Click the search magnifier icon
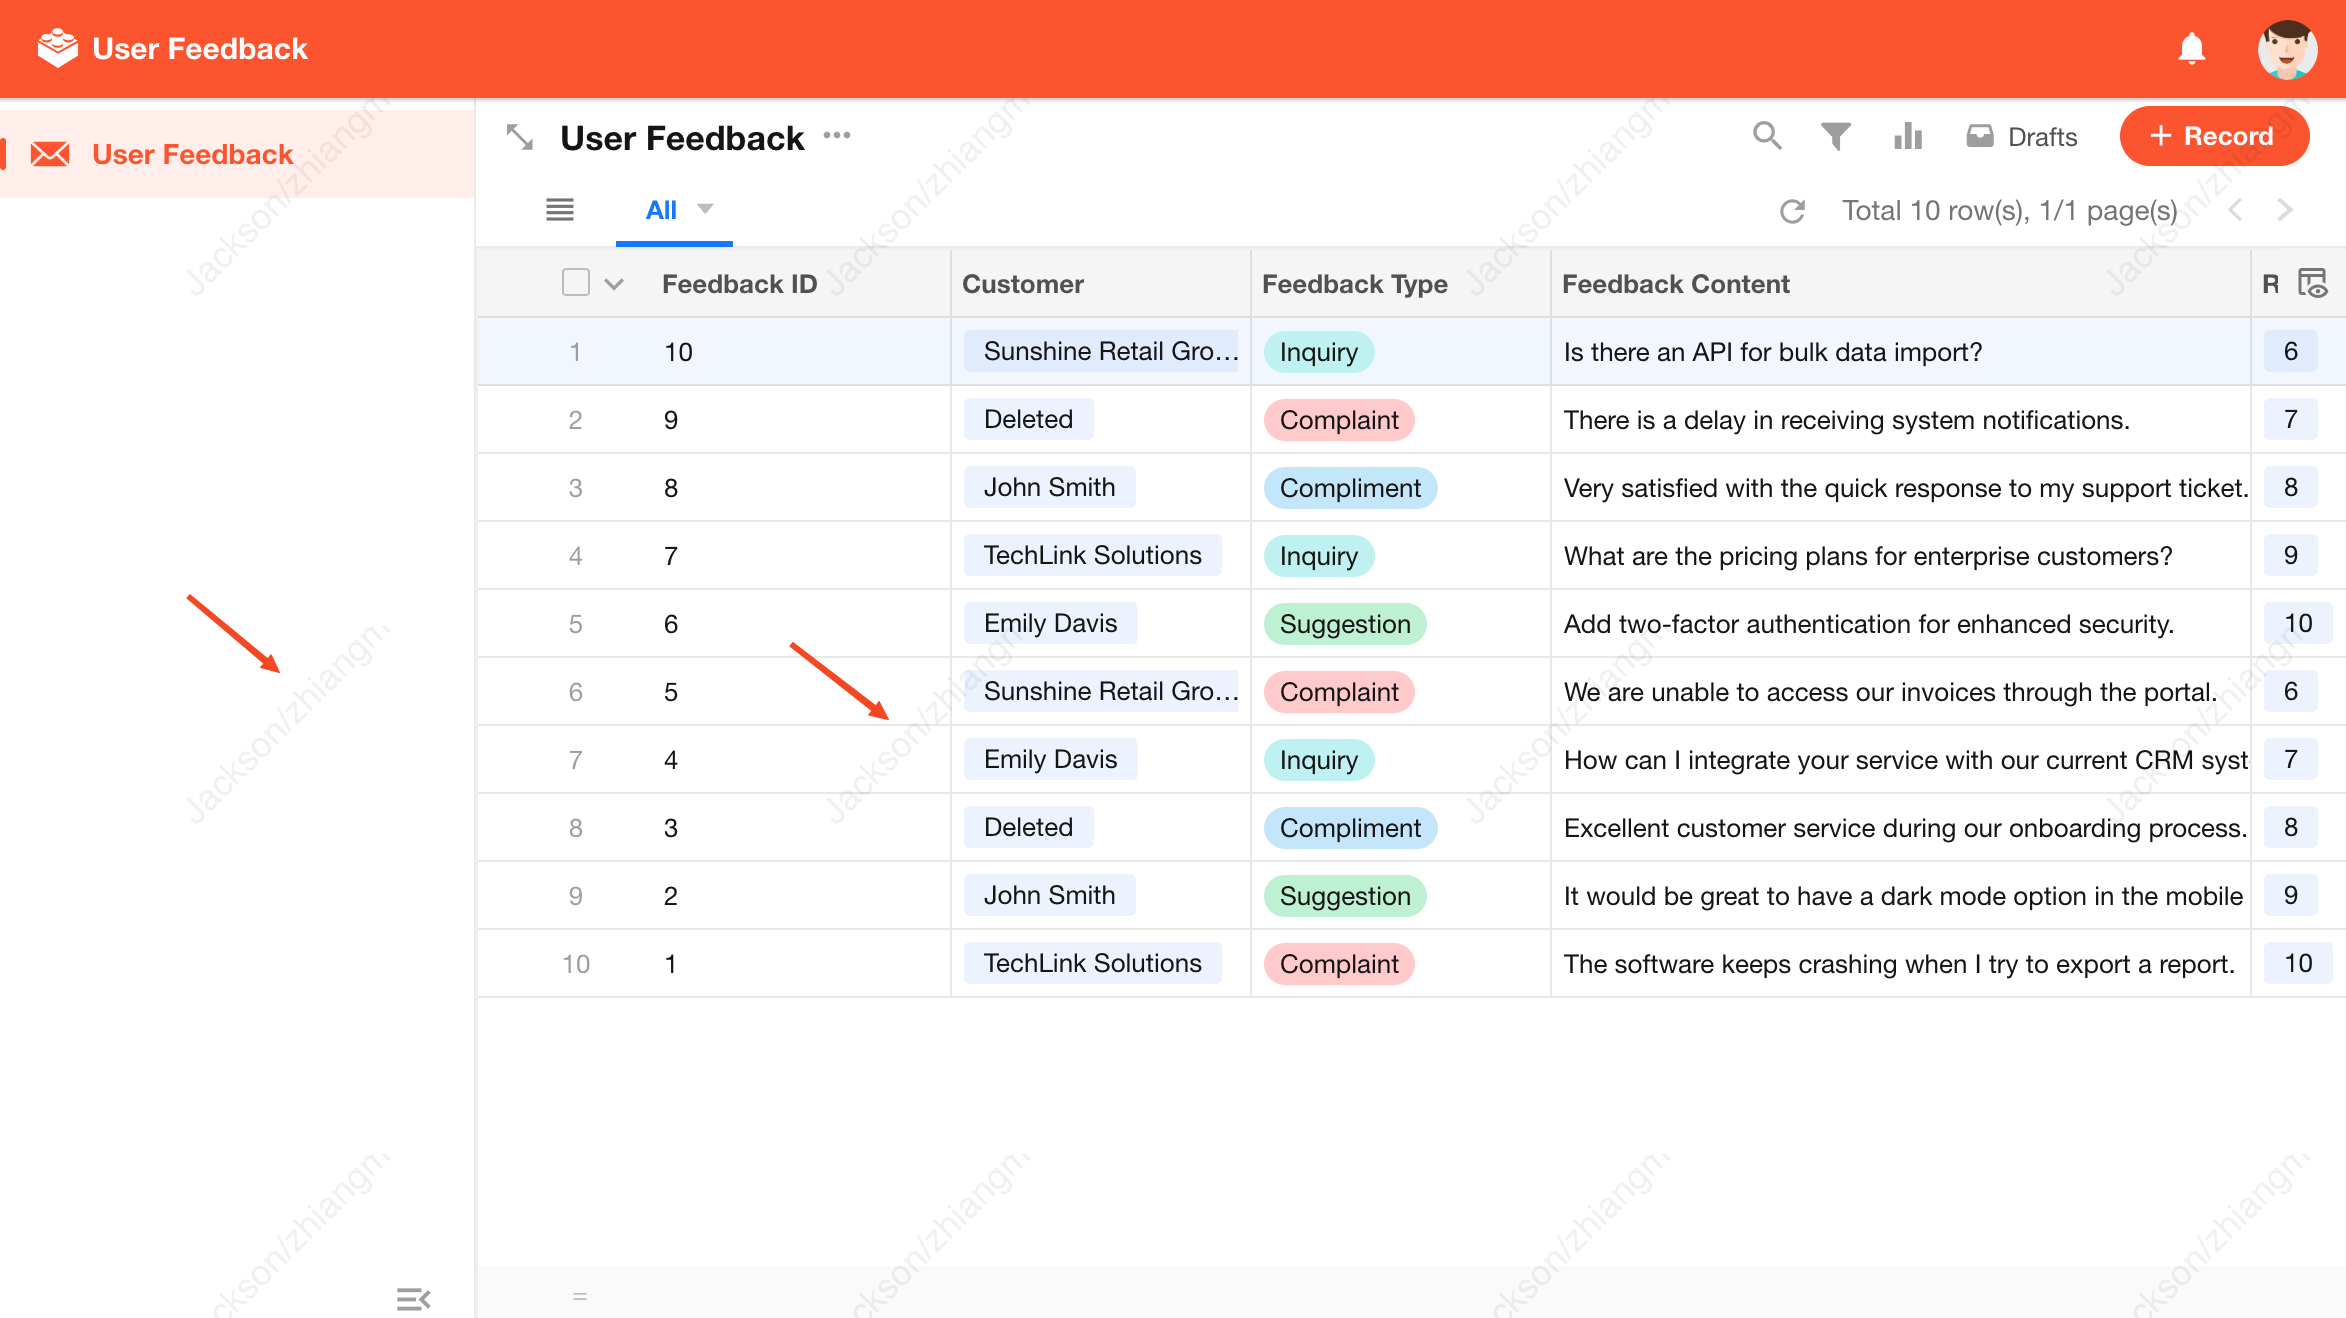The height and width of the screenshot is (1318, 2346). pyautogui.click(x=1767, y=136)
